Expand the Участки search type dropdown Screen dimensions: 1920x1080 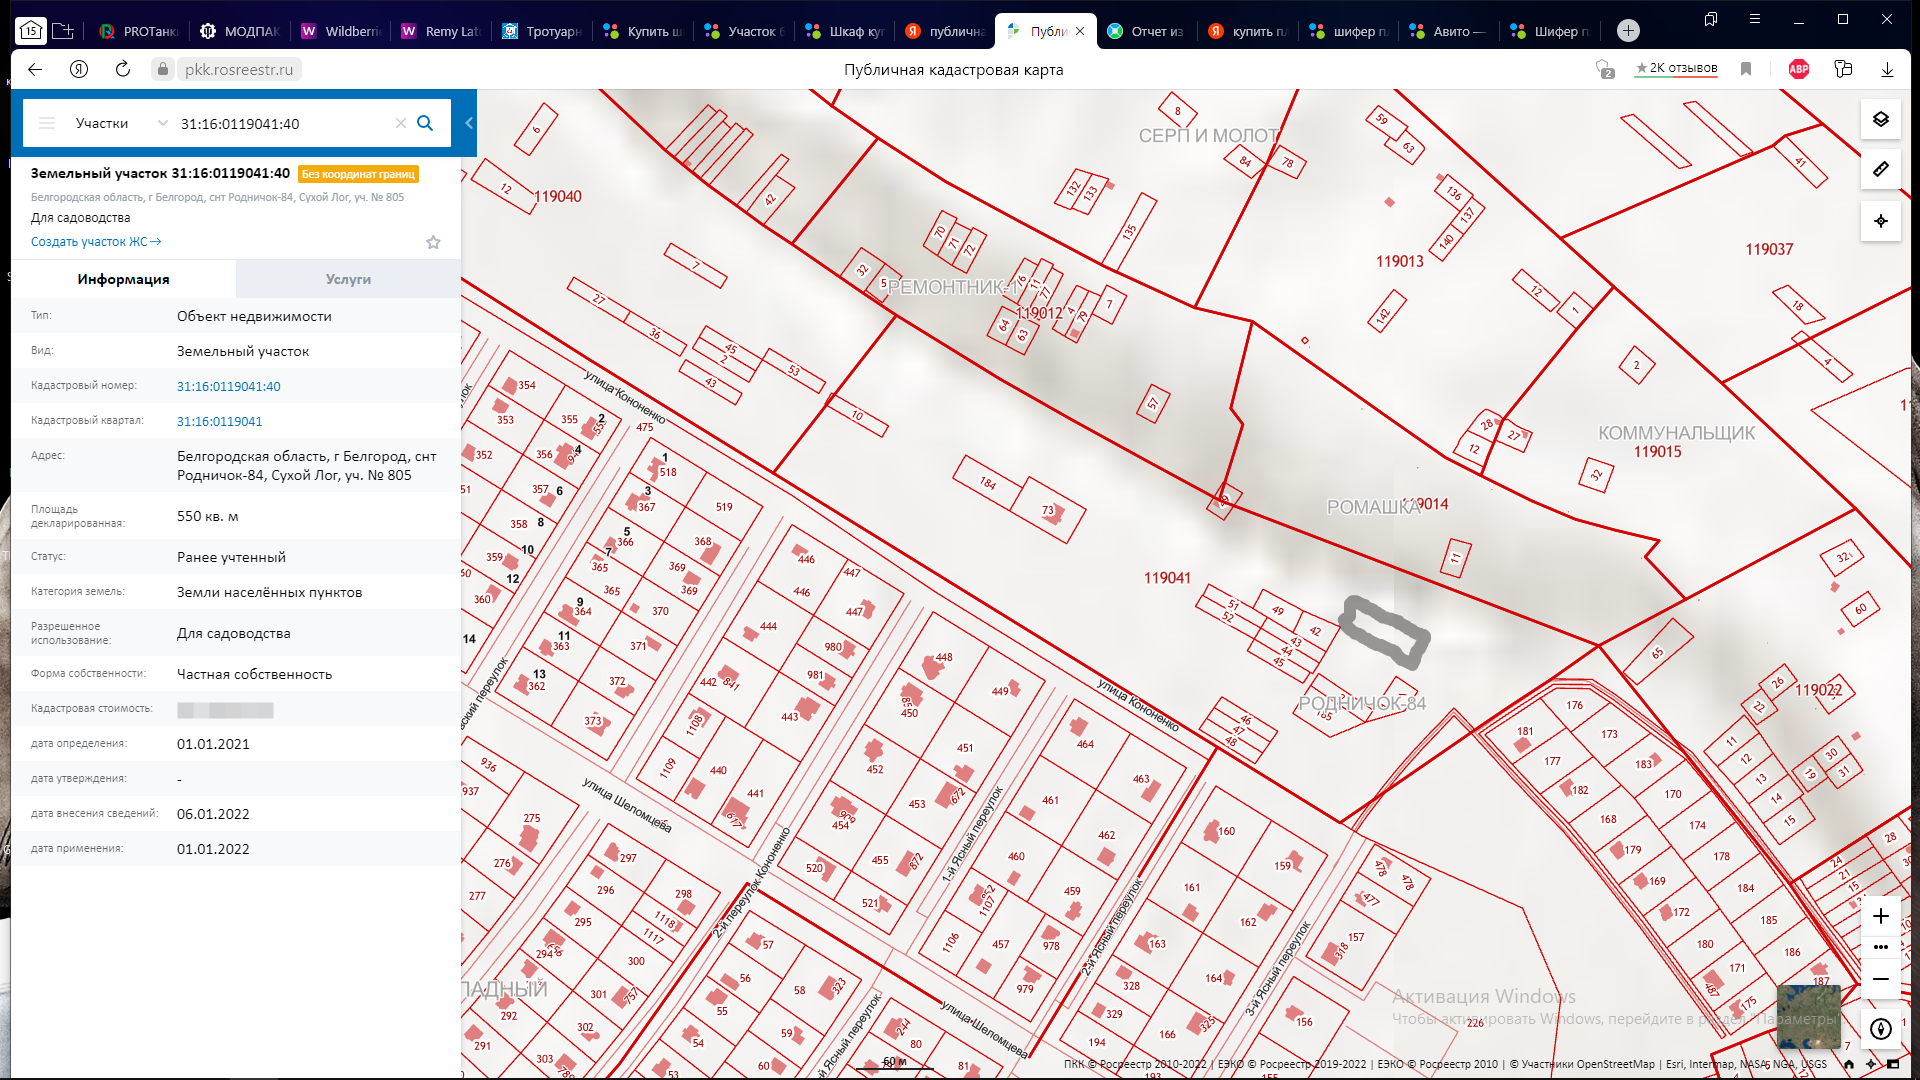tap(162, 123)
